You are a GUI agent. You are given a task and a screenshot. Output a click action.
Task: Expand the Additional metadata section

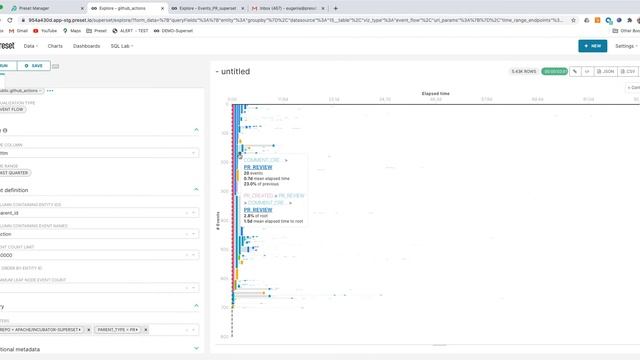point(196,348)
